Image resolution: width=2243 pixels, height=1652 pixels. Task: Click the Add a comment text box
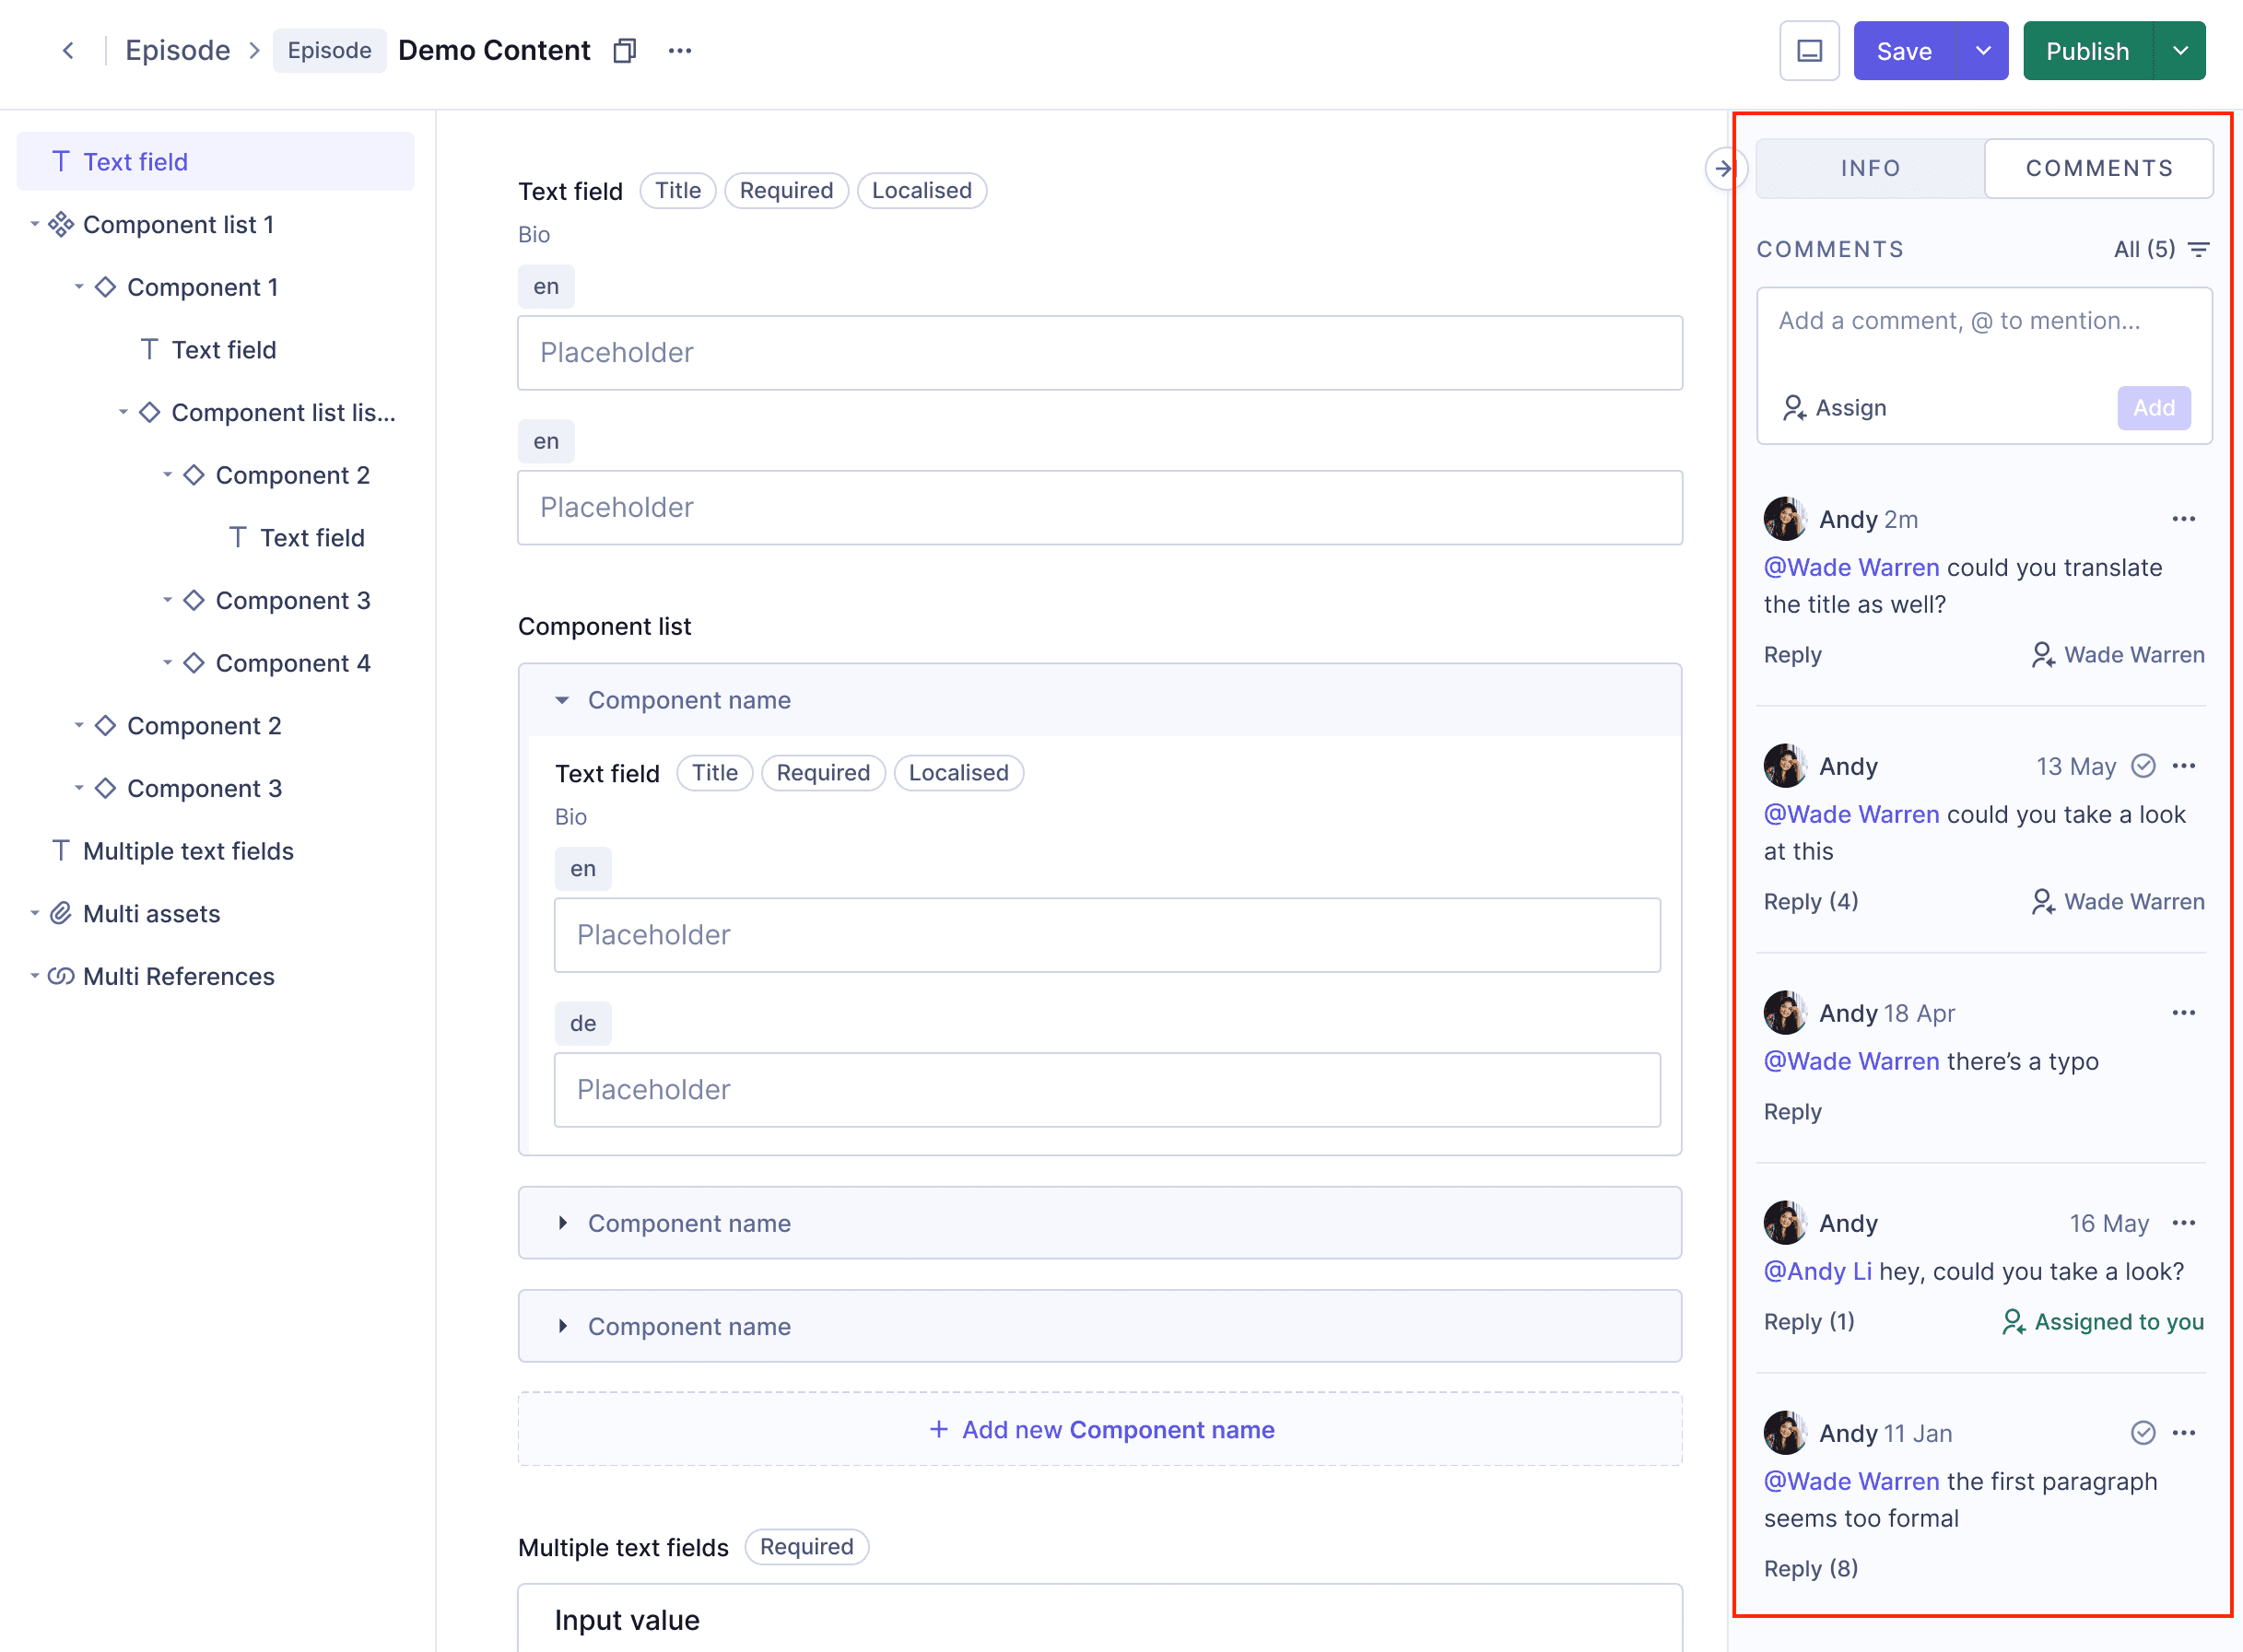[x=1984, y=334]
